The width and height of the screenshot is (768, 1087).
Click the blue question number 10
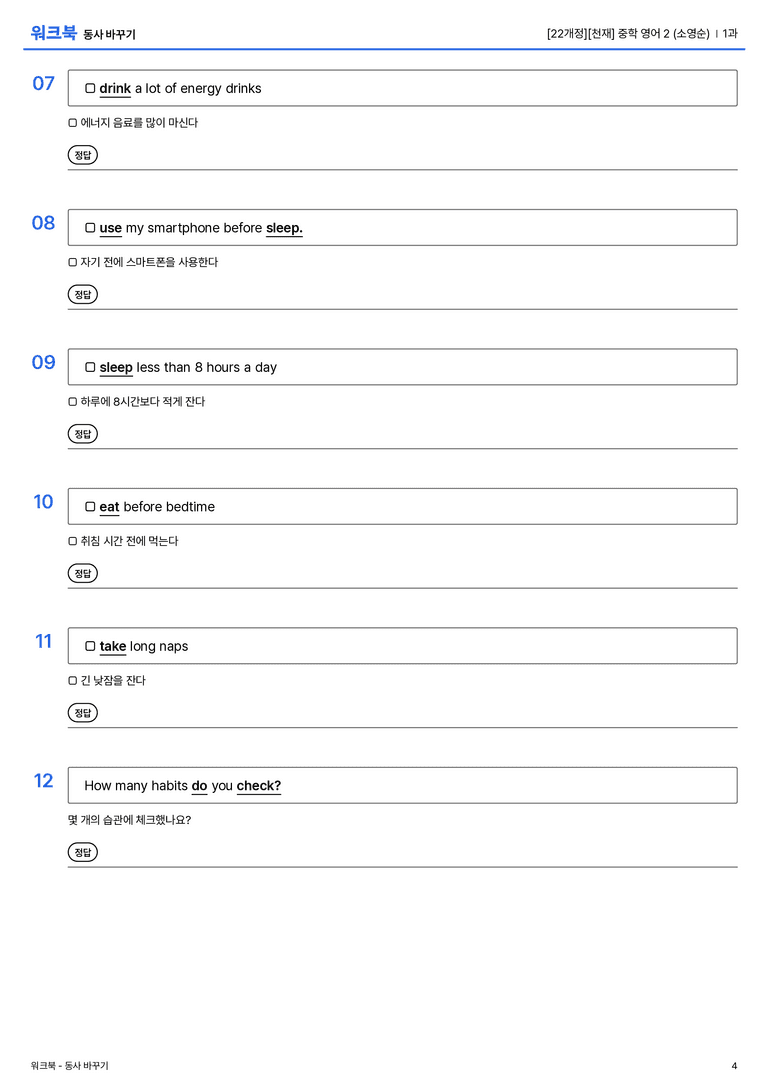[x=43, y=501]
